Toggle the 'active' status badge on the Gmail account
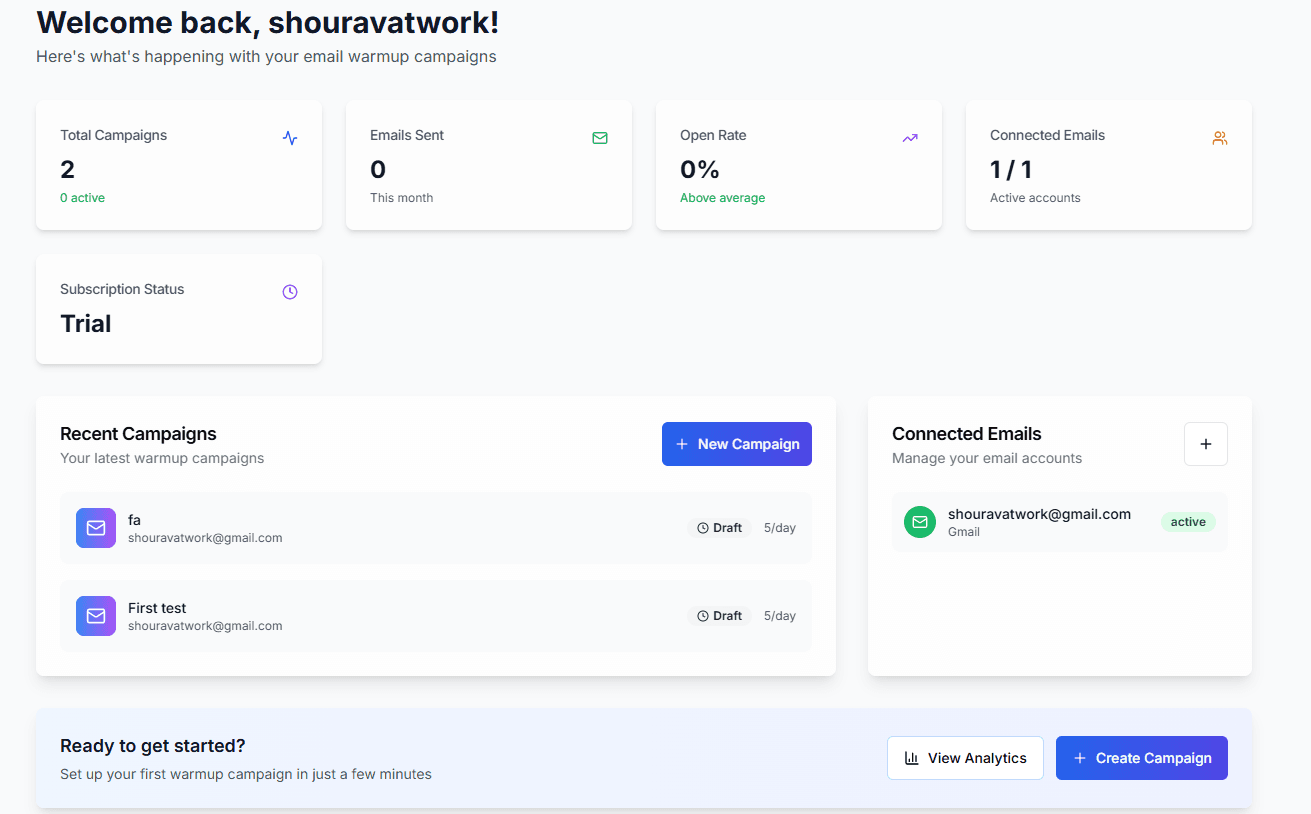1311x814 pixels. (x=1188, y=521)
